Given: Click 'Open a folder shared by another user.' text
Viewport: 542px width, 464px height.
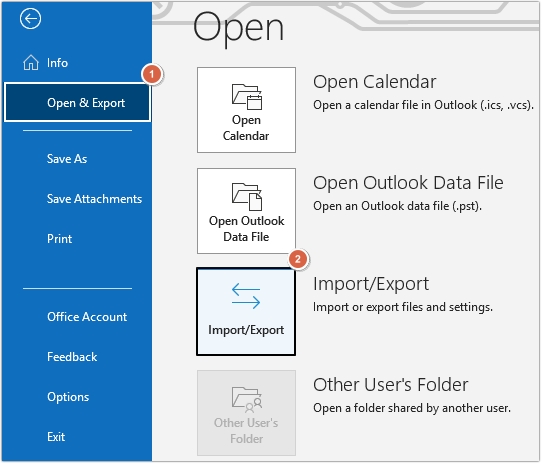Looking at the screenshot, I should tap(412, 408).
